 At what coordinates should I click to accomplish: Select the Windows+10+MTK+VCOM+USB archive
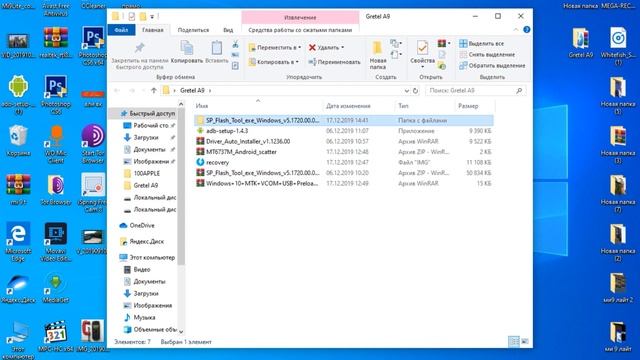(343, 183)
